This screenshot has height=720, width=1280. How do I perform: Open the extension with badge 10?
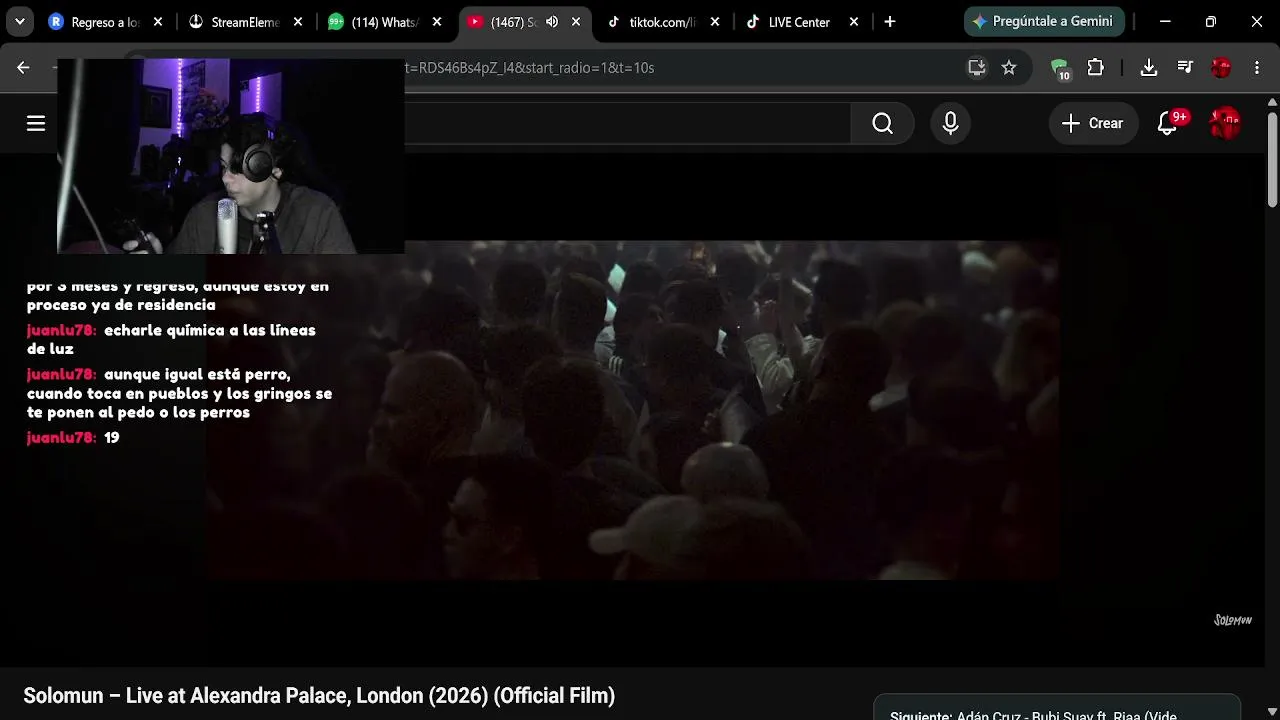(1060, 68)
